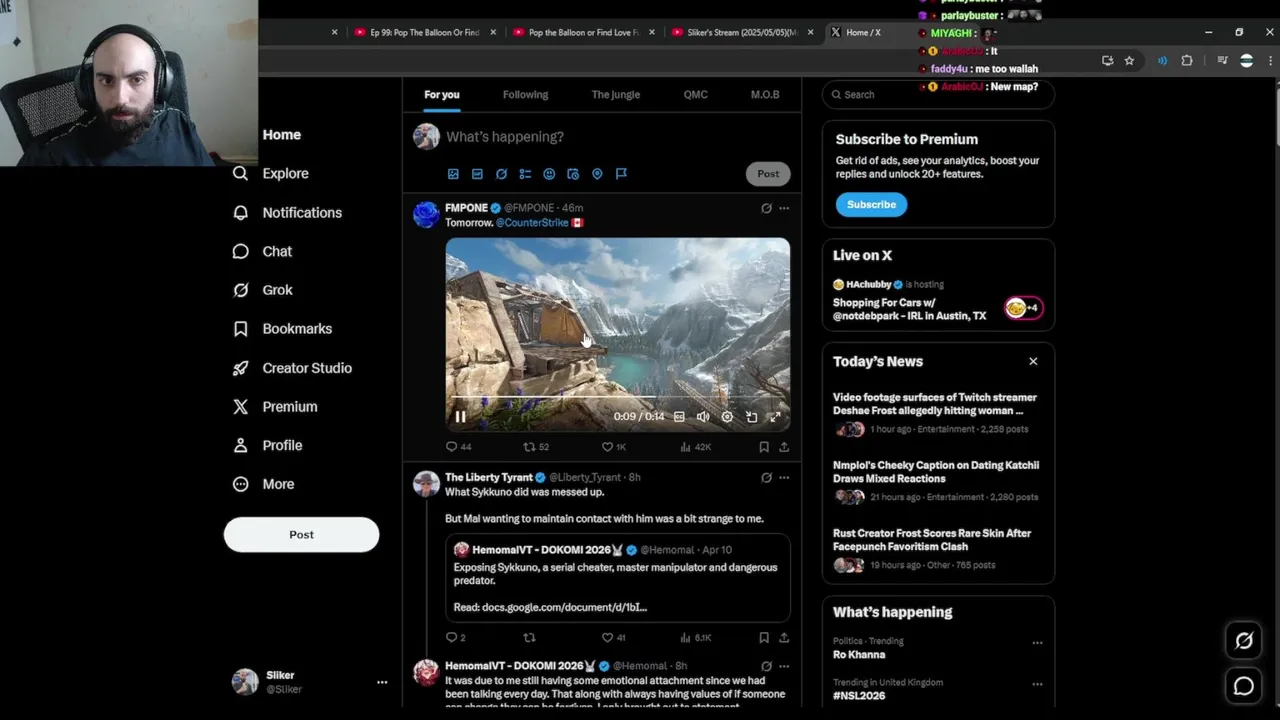Click the Subscribe to Premium button
This screenshot has width=1280, height=720.
871,204
